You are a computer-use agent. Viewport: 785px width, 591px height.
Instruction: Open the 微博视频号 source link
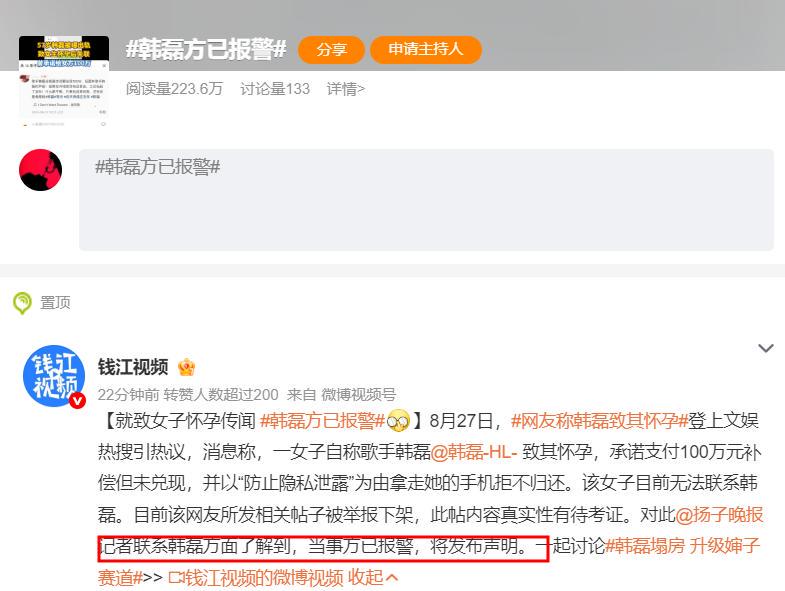tap(358, 395)
